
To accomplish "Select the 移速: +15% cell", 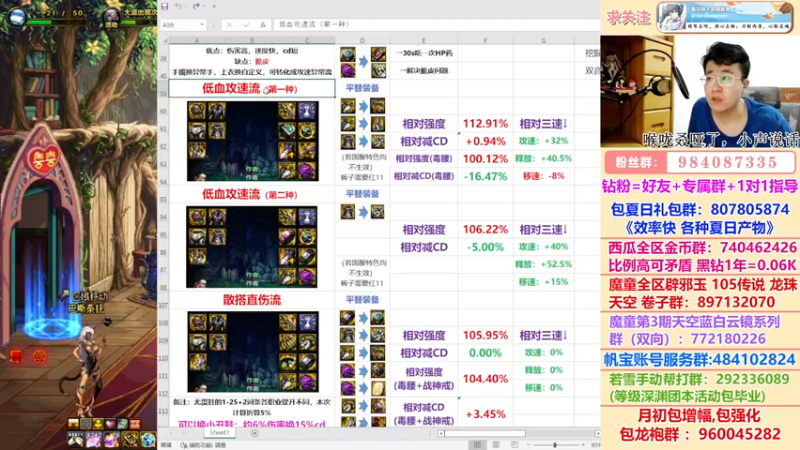I will (x=543, y=282).
